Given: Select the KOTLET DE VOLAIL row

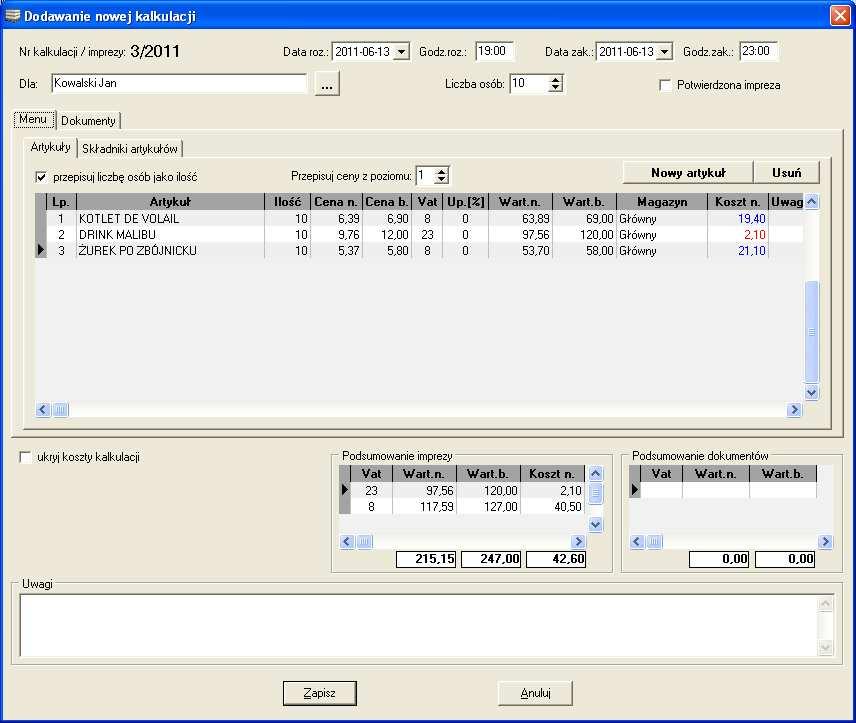Looking at the screenshot, I should click(x=419, y=219).
